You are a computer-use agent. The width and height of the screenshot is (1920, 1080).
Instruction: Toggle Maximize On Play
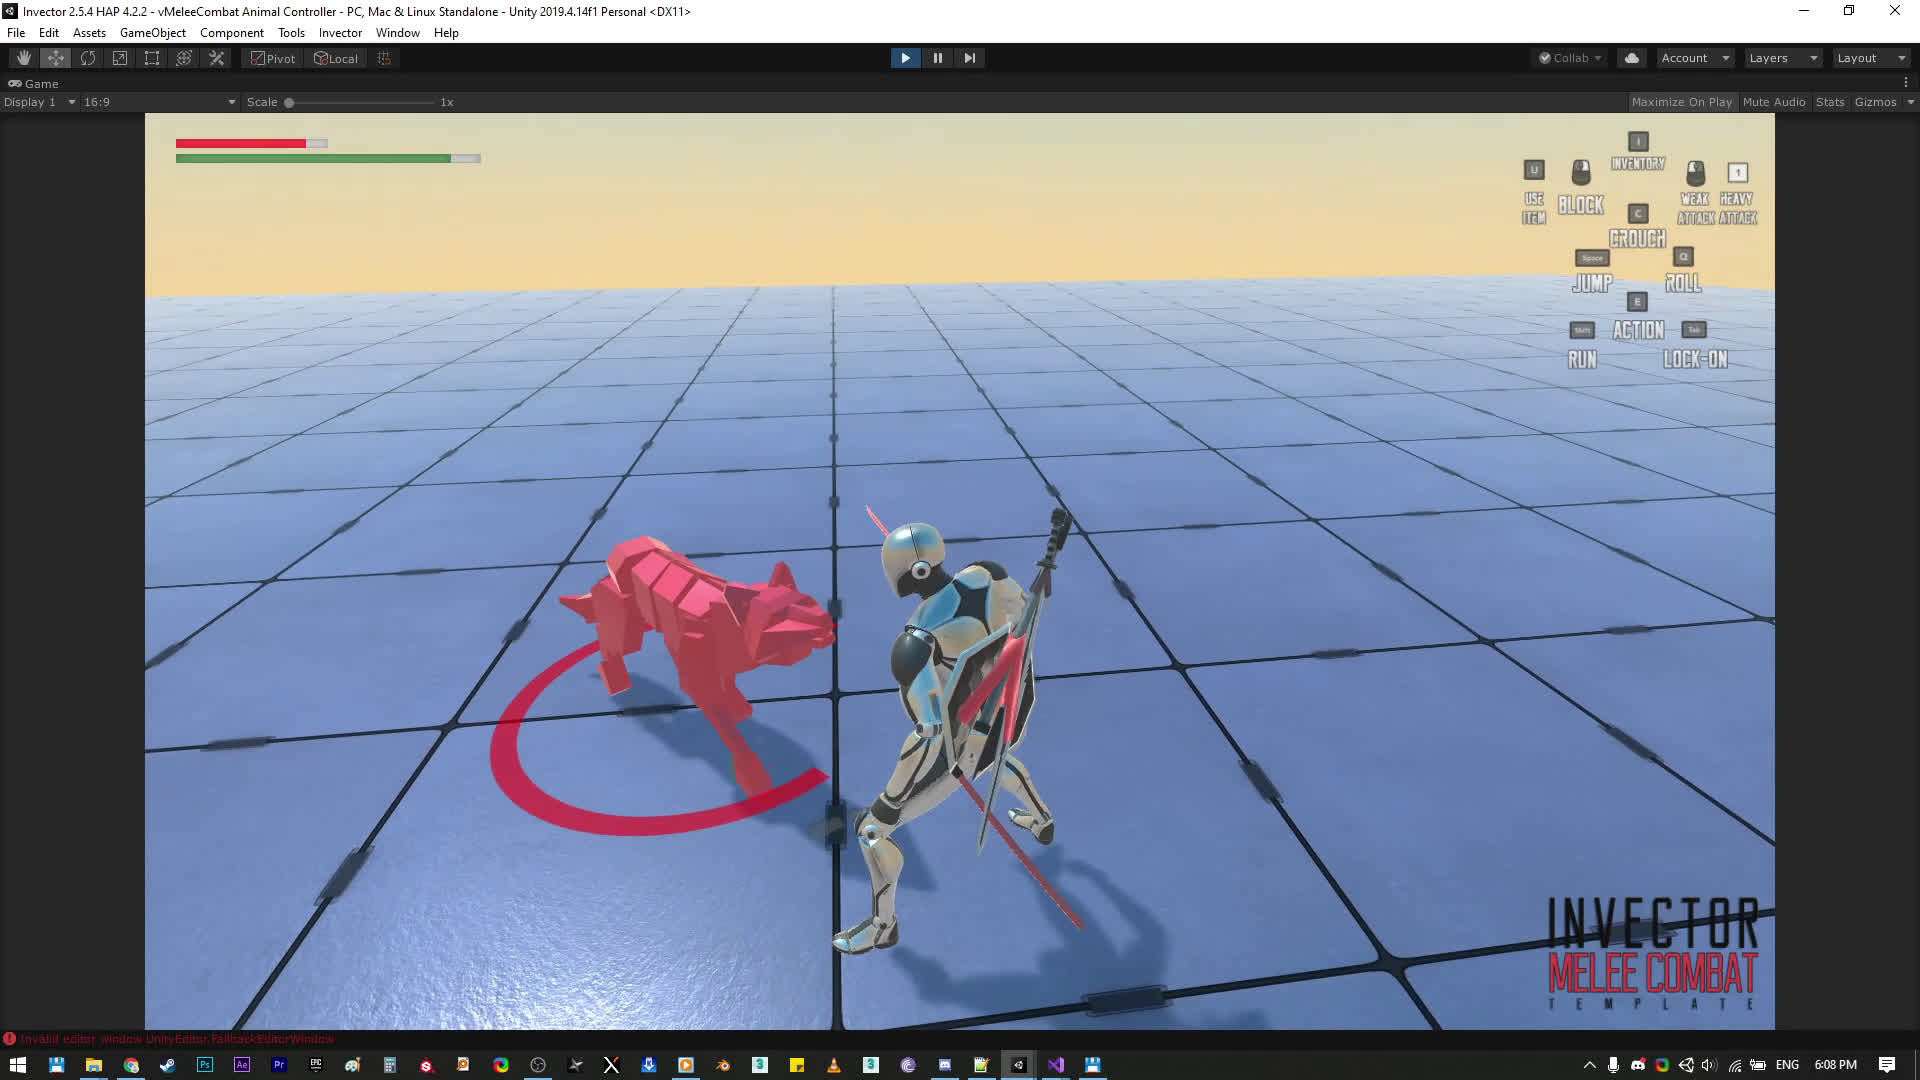[1681, 102]
